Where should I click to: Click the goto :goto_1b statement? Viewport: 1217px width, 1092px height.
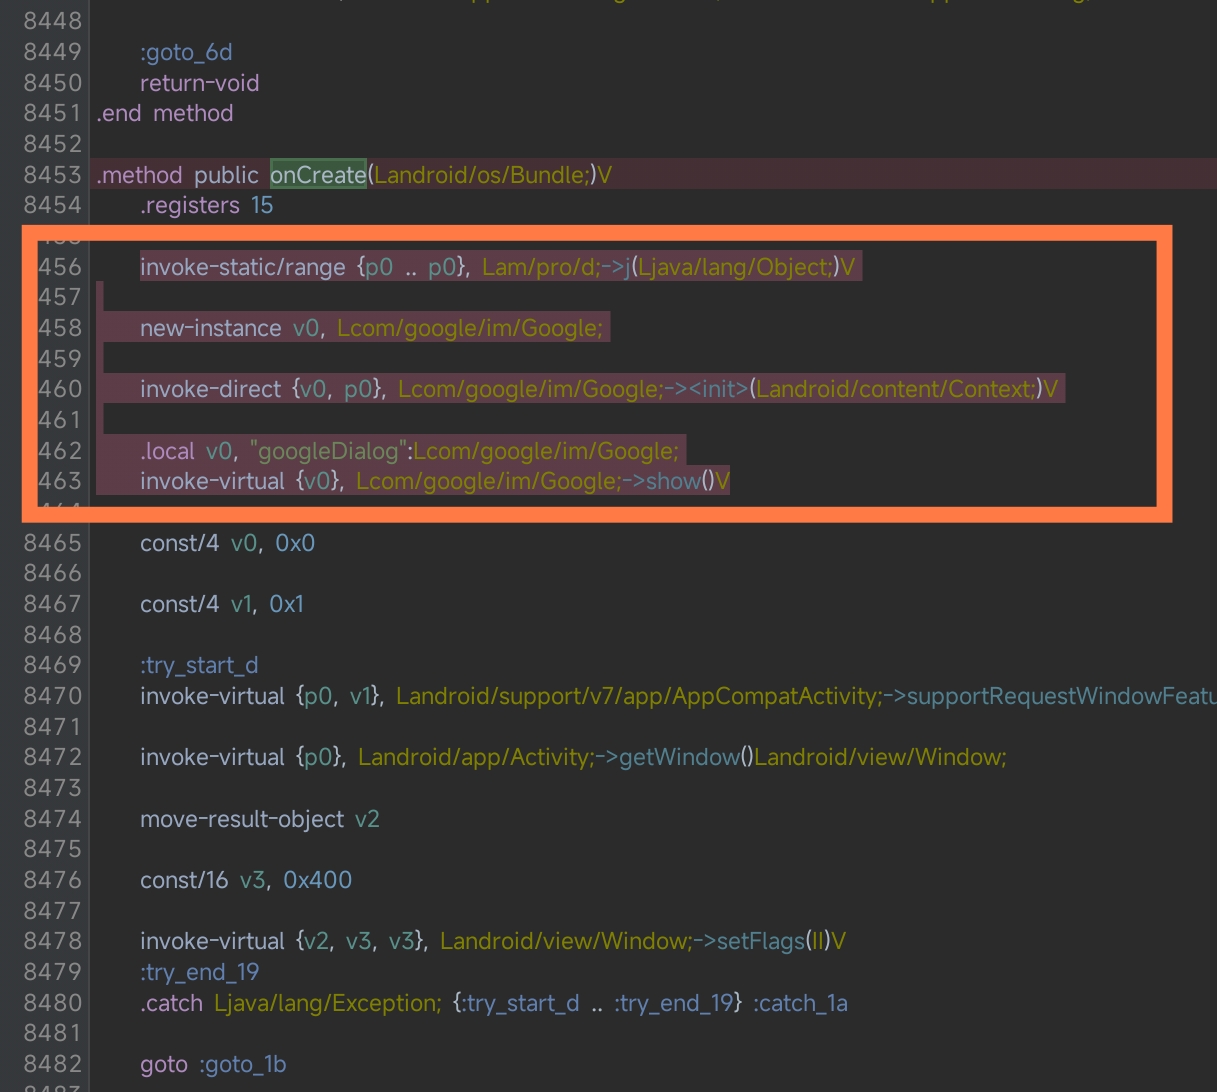[x=213, y=1064]
